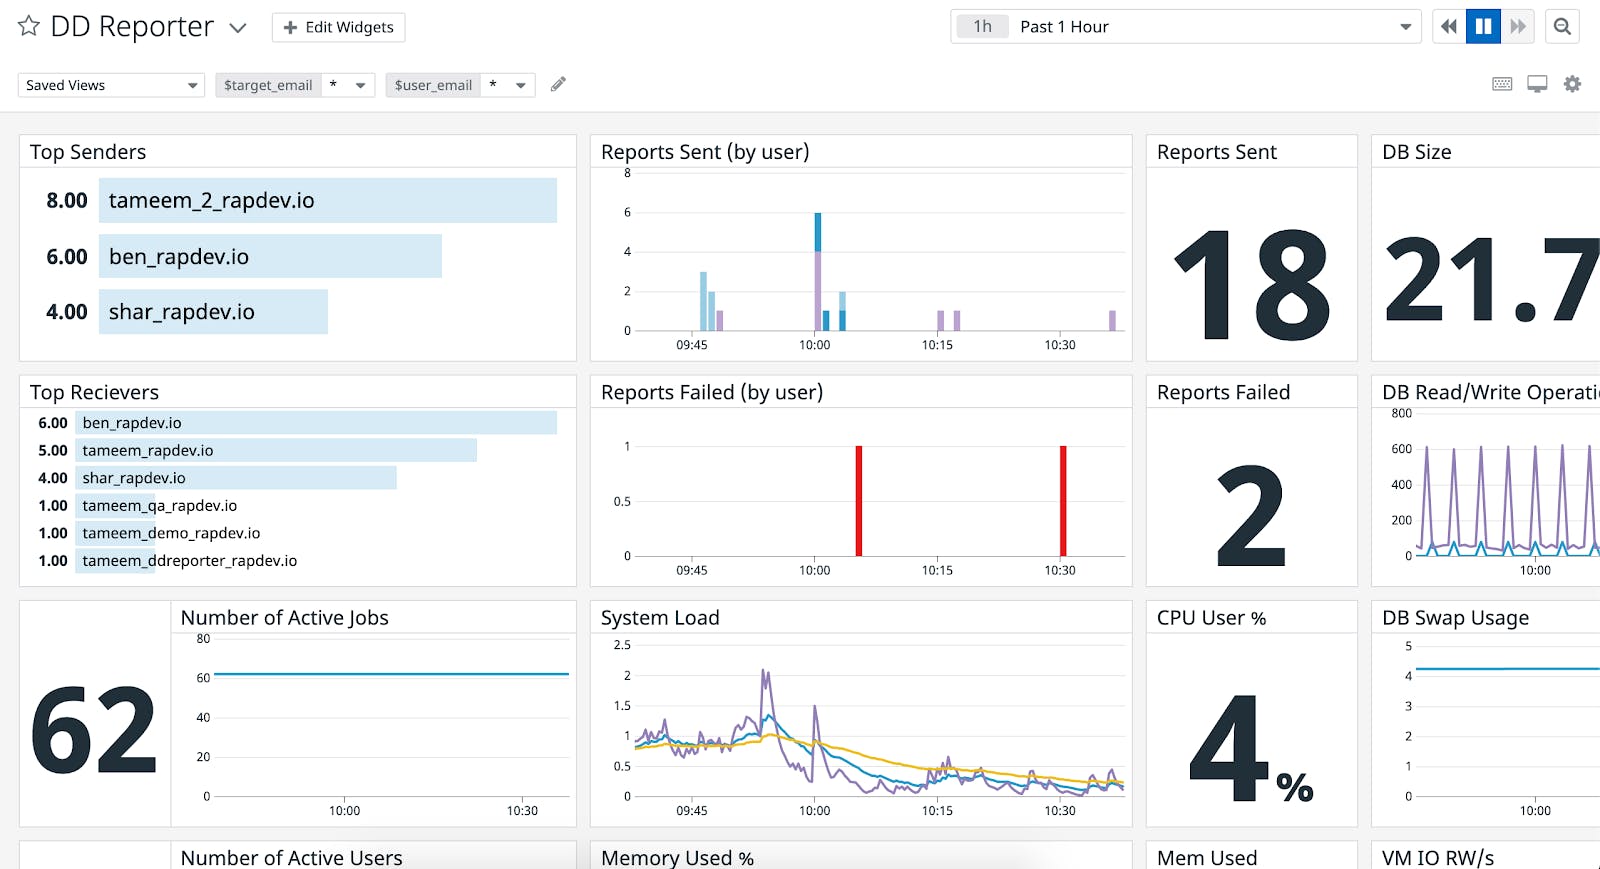The height and width of the screenshot is (869, 1600).
Task: Open the $user_email variable dropdown
Action: [x=460, y=85]
